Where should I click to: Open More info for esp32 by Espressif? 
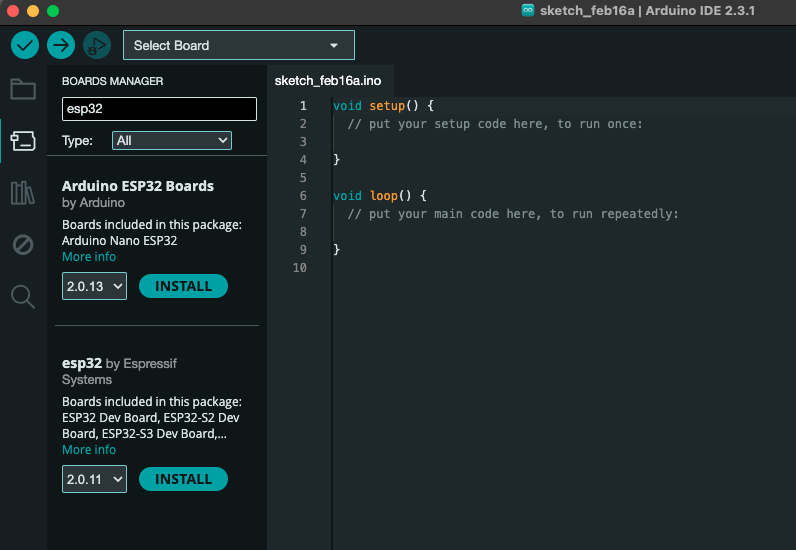[x=89, y=449]
